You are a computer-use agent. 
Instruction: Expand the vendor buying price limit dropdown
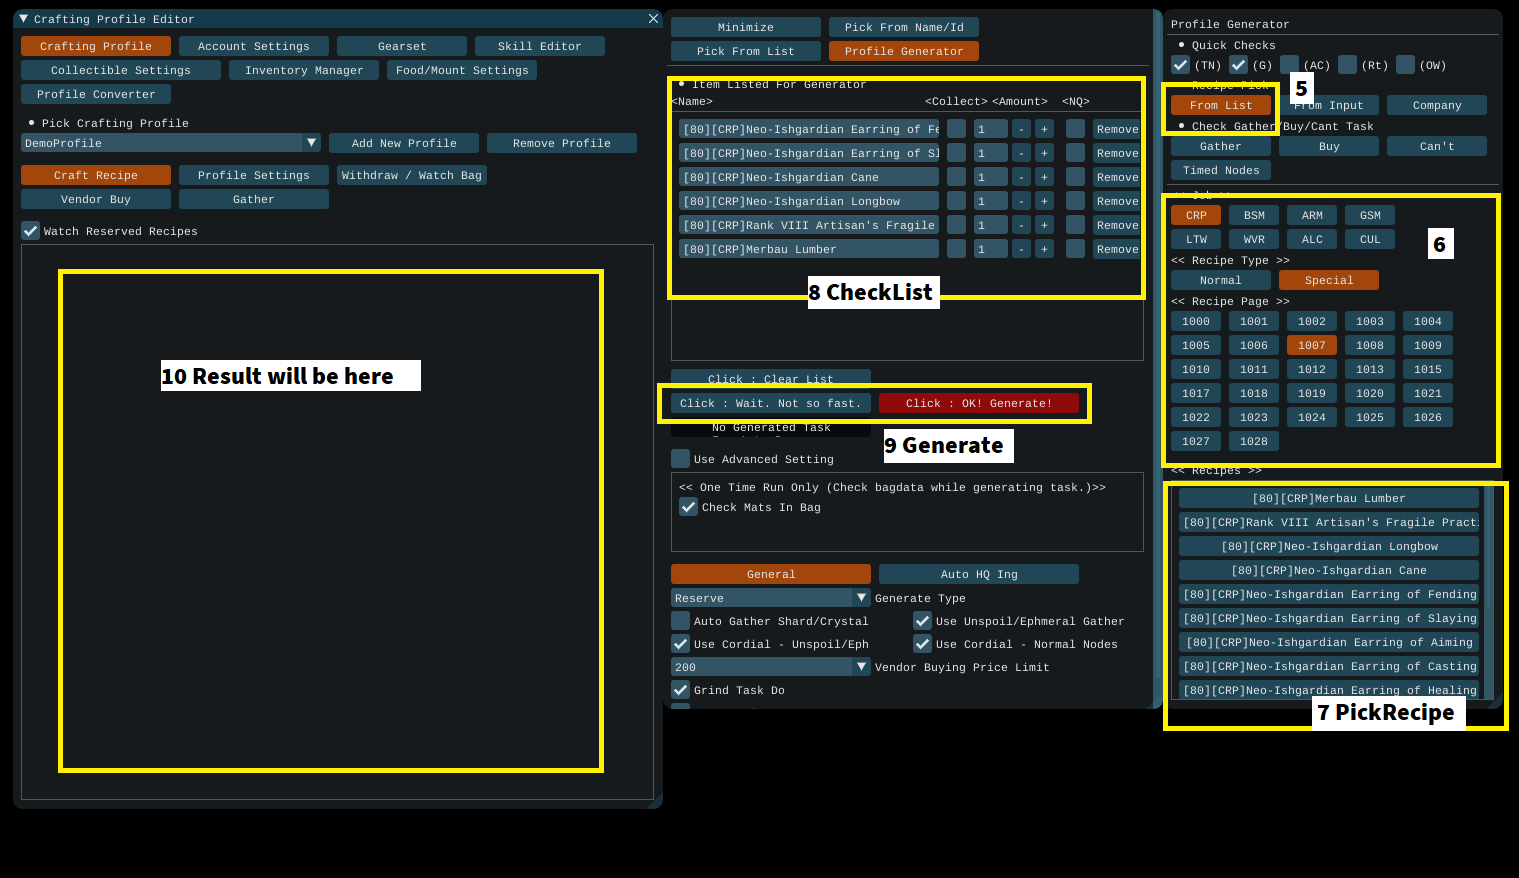pyautogui.click(x=861, y=667)
